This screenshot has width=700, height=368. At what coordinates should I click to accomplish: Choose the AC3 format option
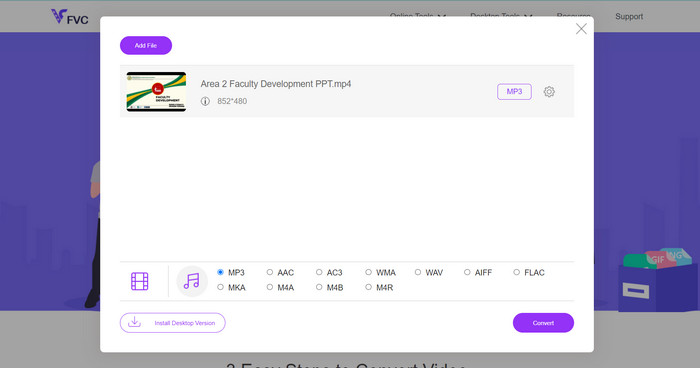(x=319, y=272)
